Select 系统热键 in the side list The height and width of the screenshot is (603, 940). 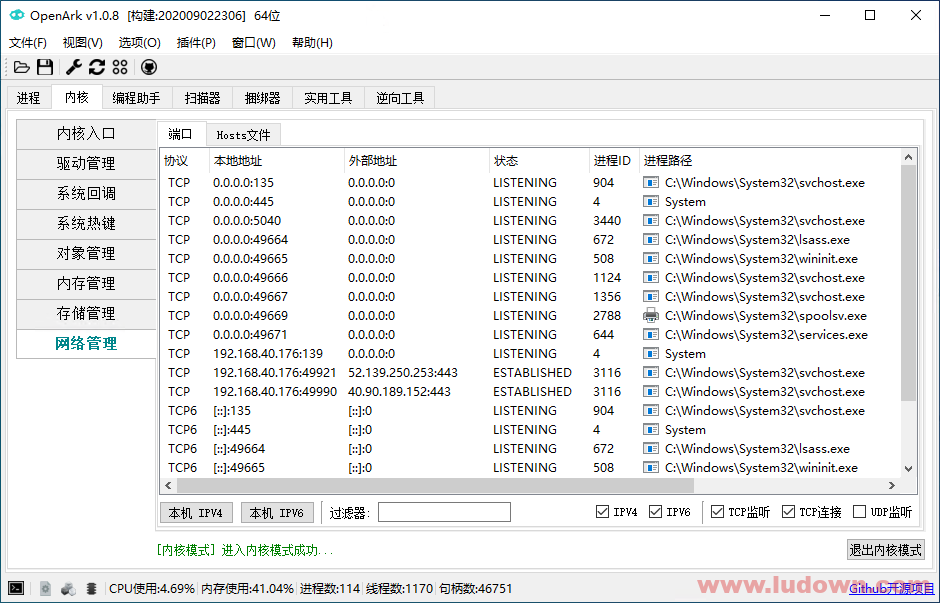point(86,224)
